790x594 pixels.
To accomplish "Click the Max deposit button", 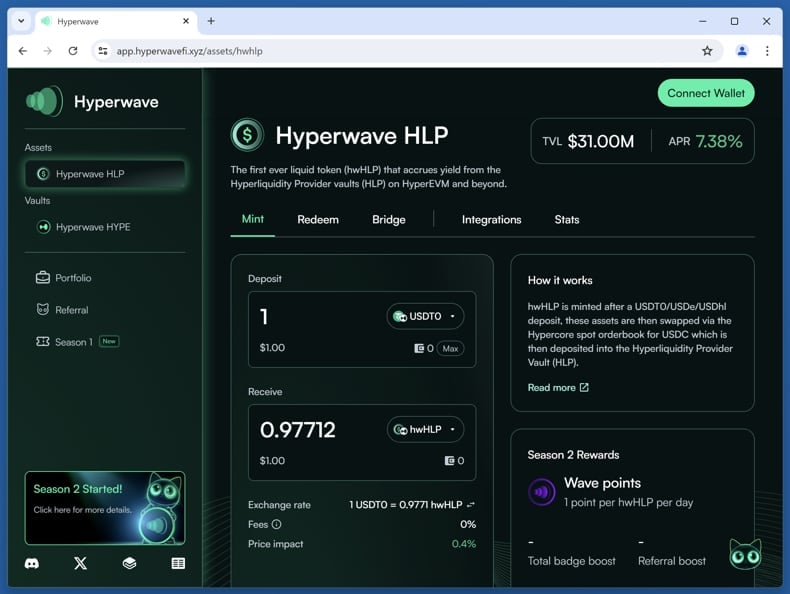I will click(x=450, y=348).
